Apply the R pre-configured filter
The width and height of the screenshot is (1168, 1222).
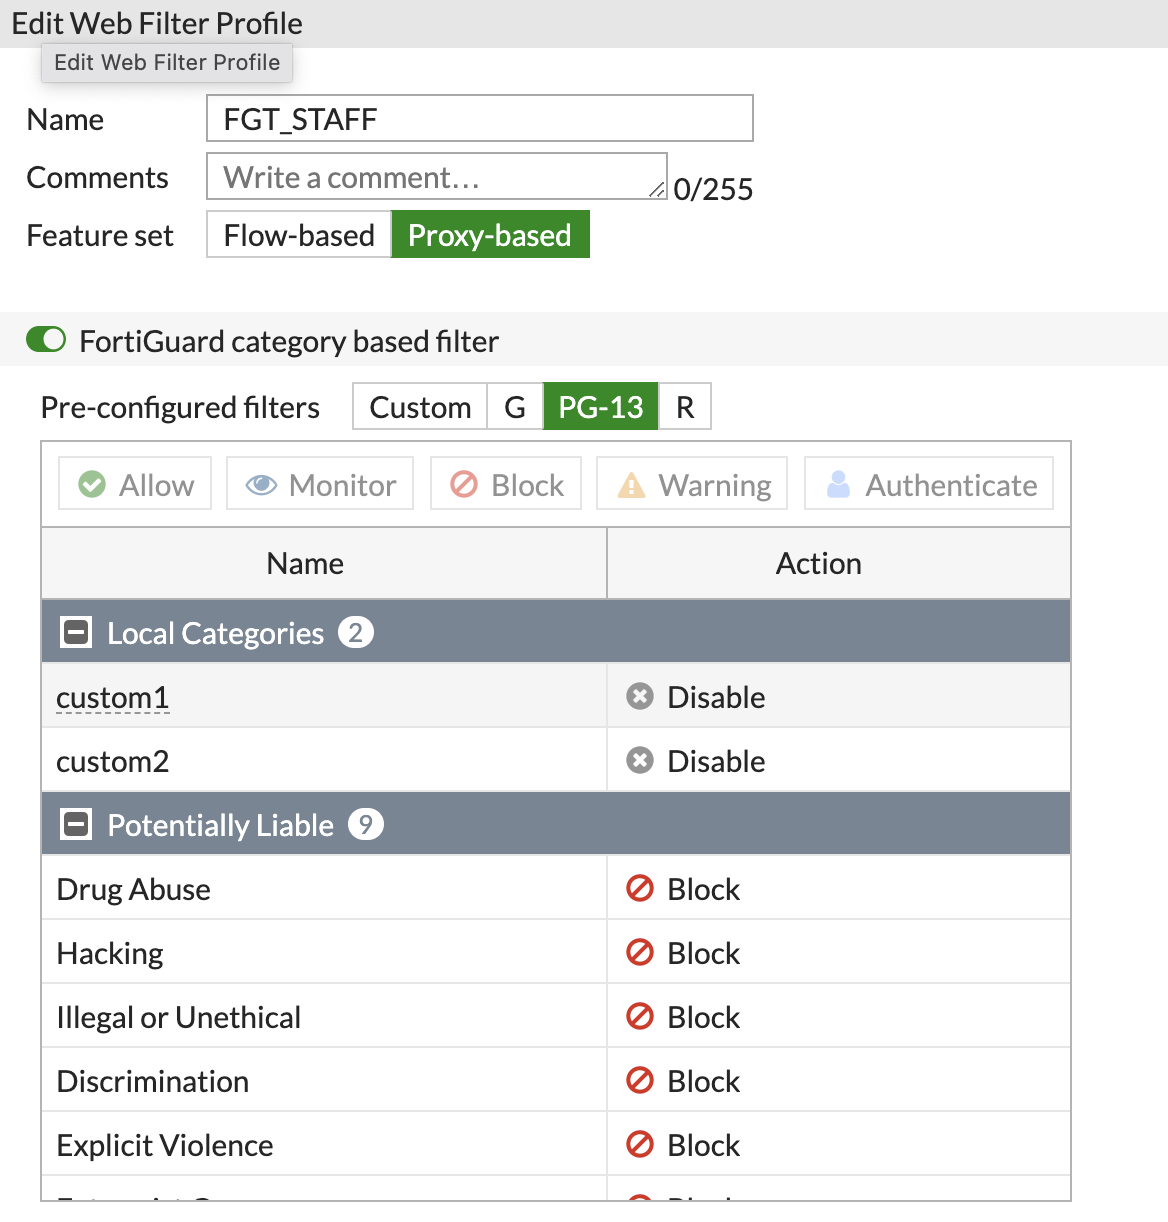click(x=685, y=406)
